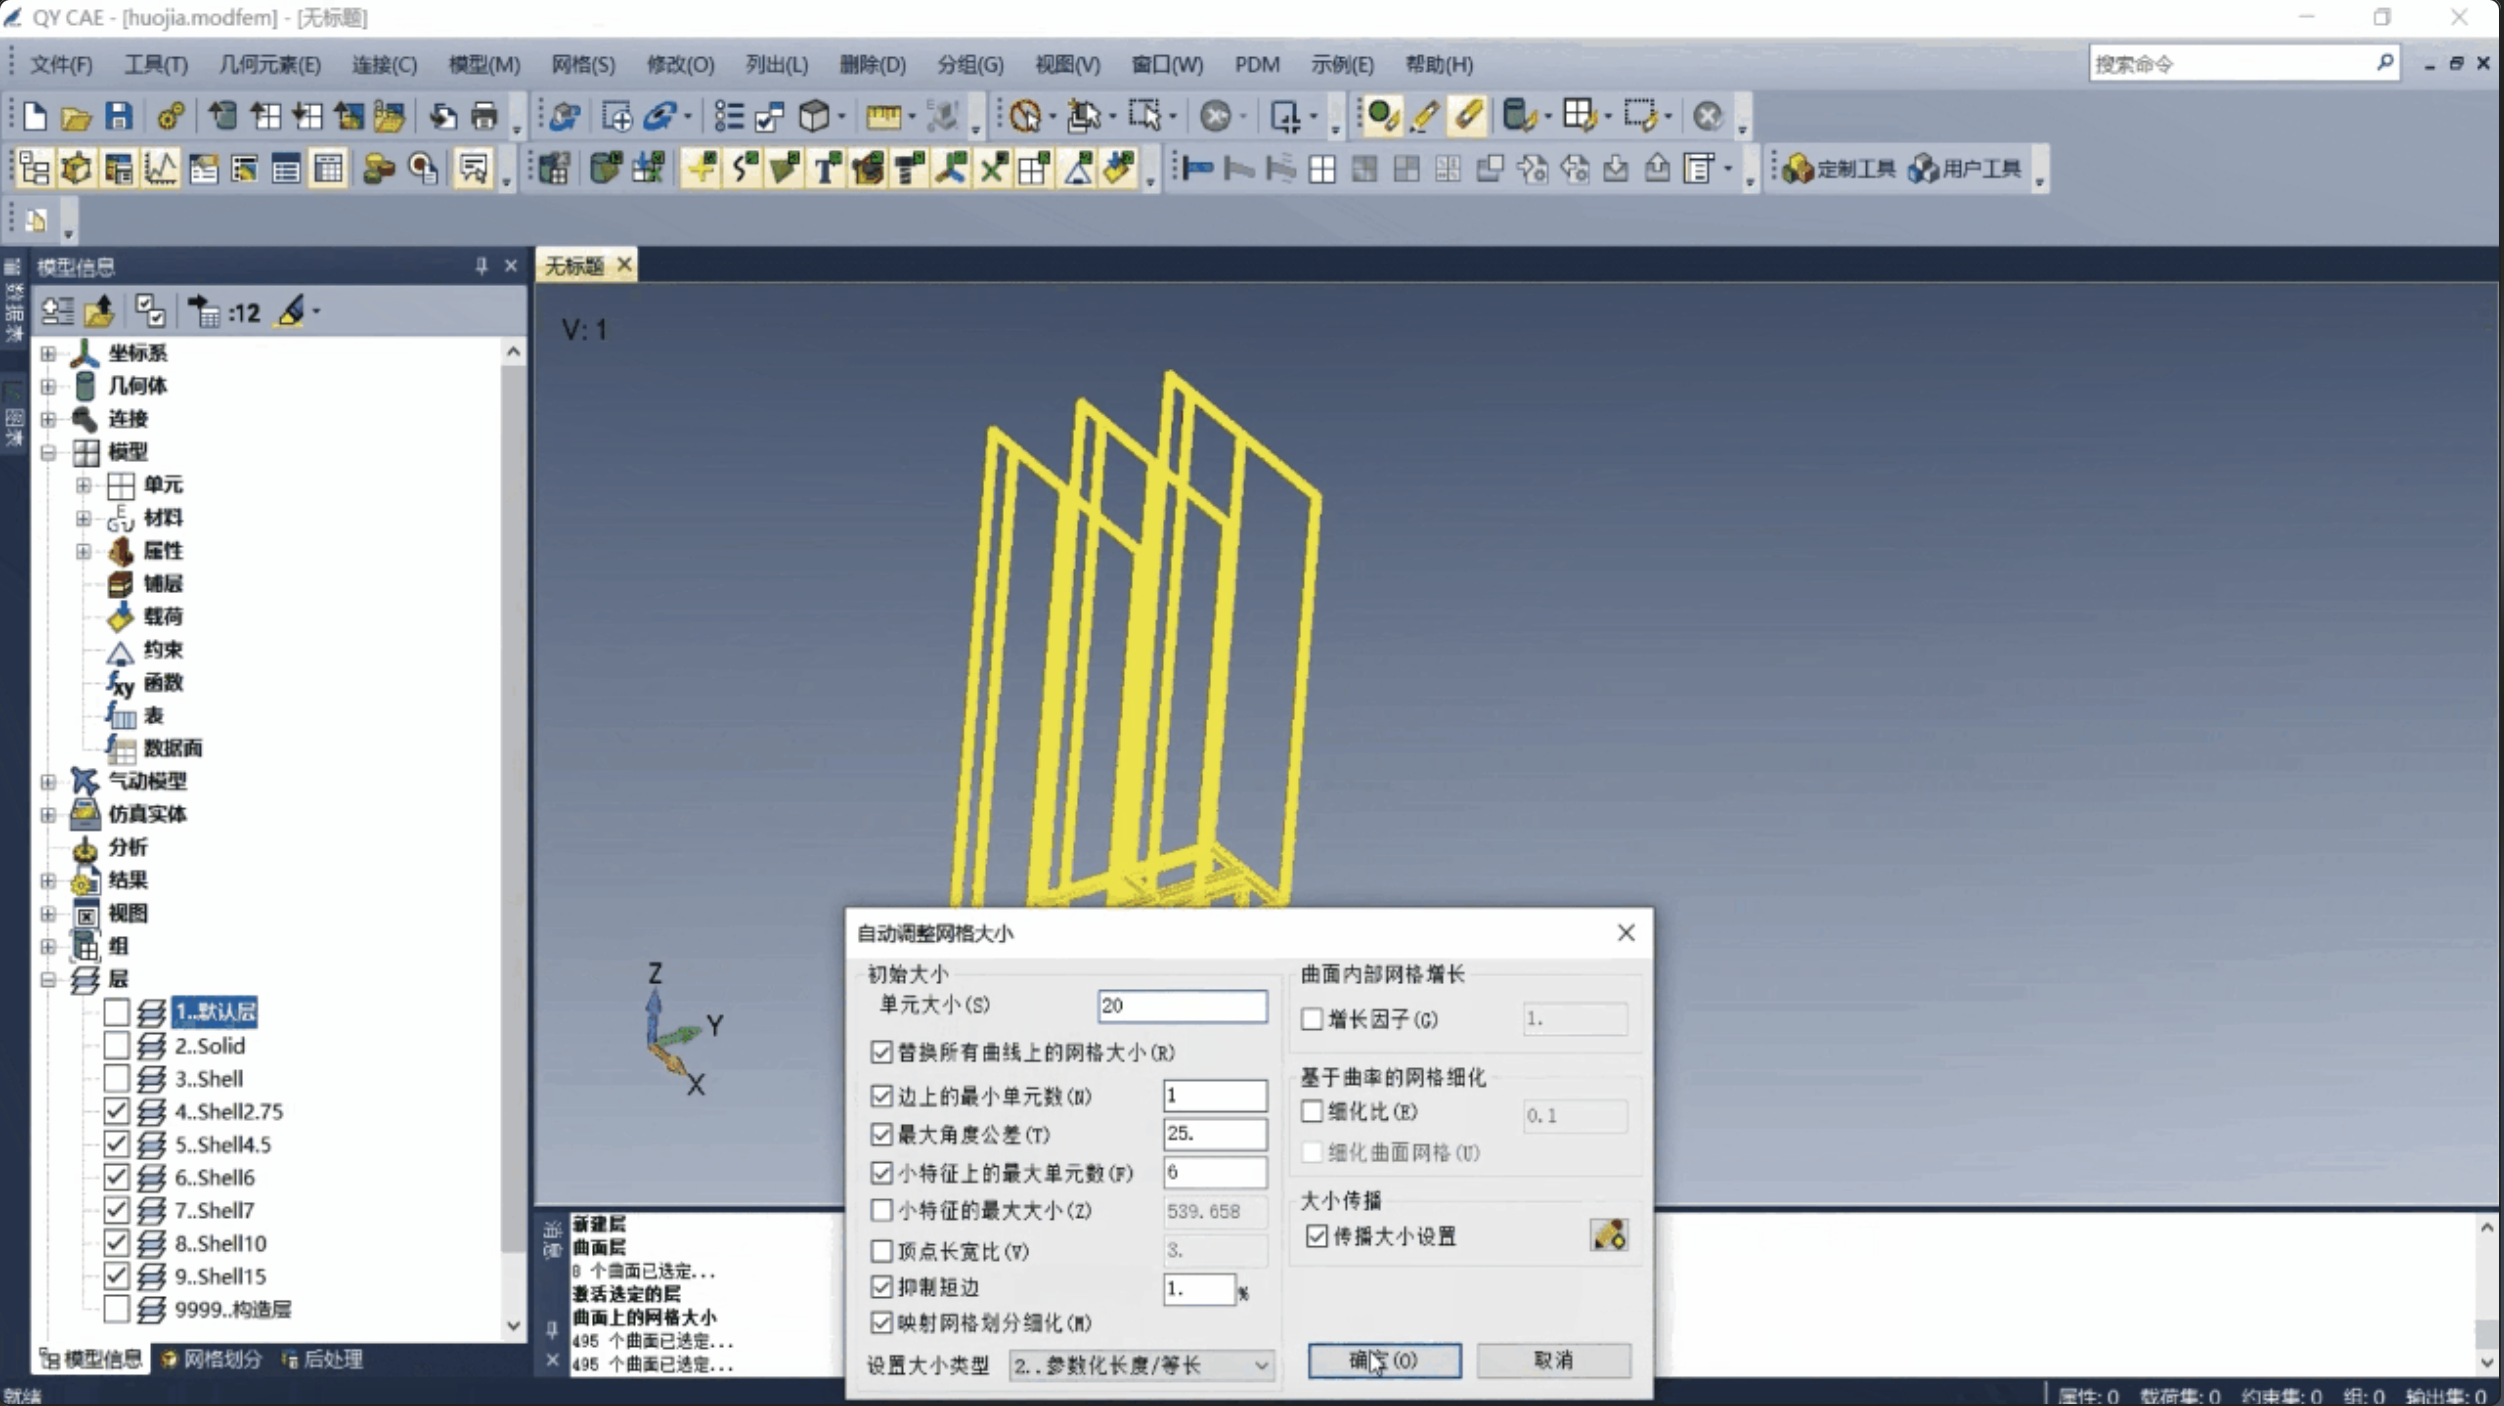Click the charting XY plot icon
Screen dimensions: 2504x1406
coord(160,168)
